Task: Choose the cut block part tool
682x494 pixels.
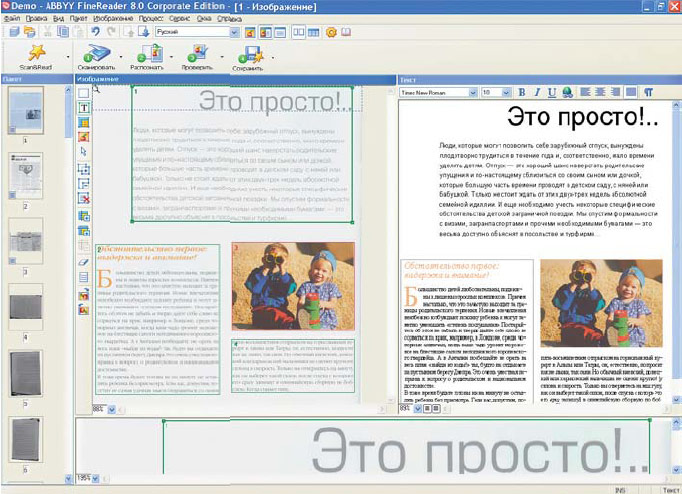Action: pos(84,183)
